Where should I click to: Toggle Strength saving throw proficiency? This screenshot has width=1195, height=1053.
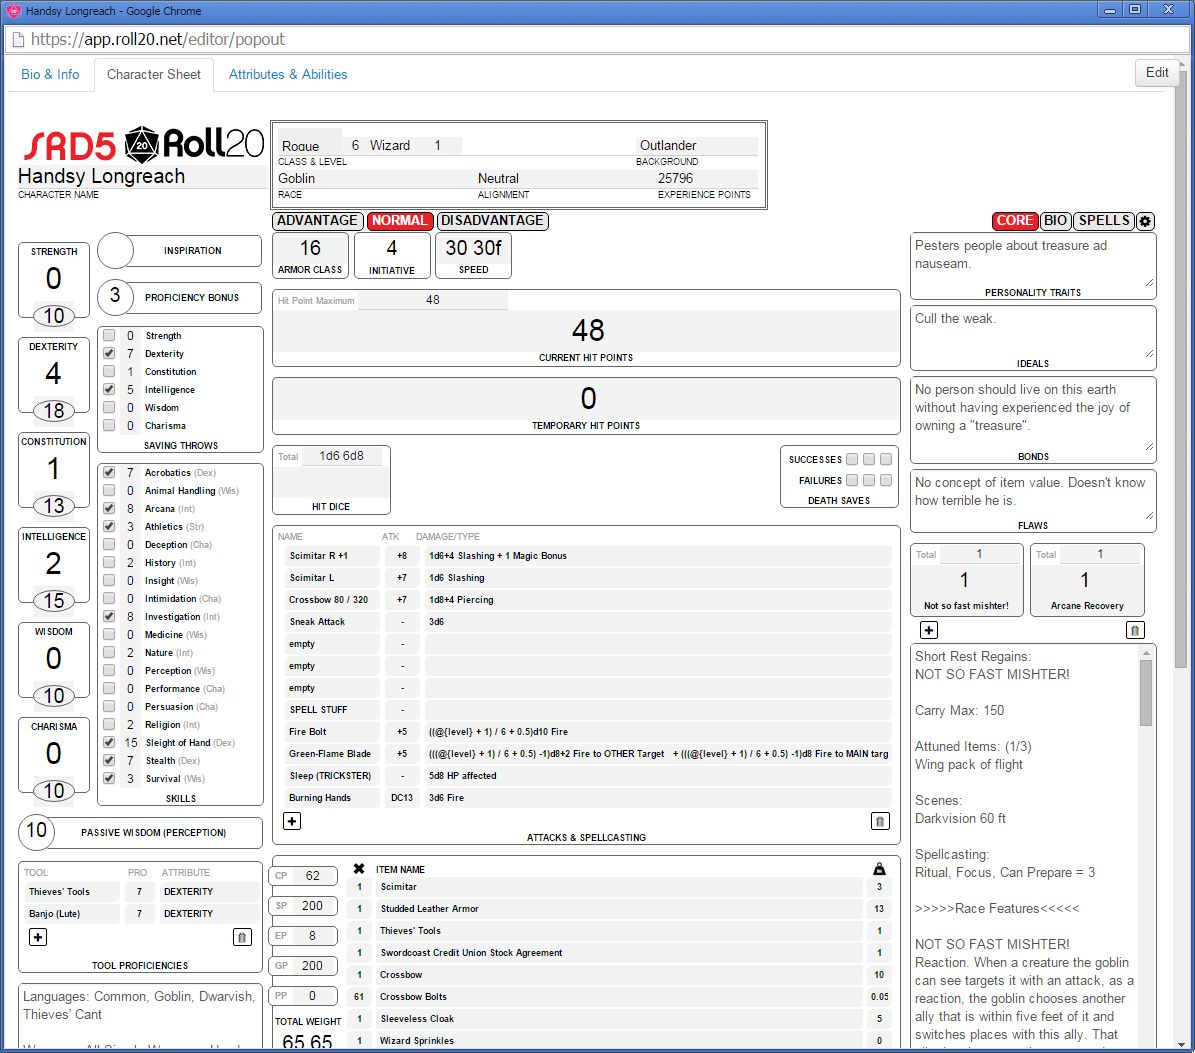pos(110,335)
